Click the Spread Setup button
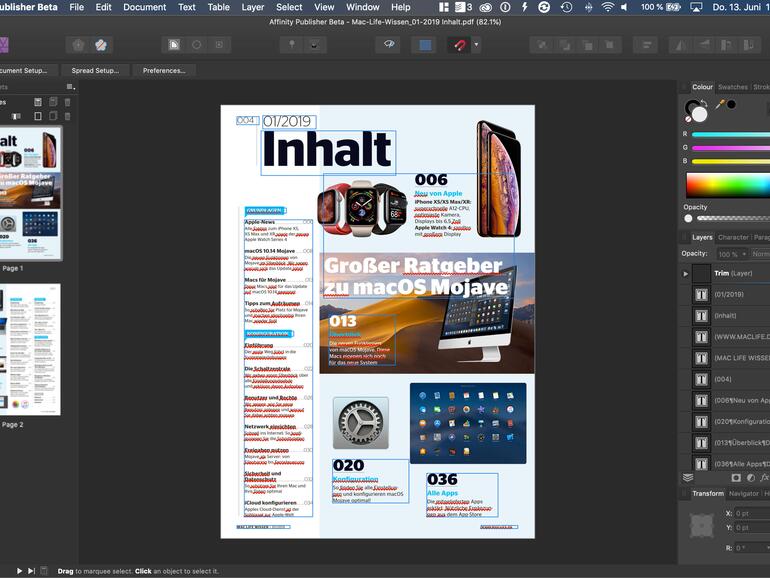Viewport: 770px width, 578px height. click(x=95, y=70)
